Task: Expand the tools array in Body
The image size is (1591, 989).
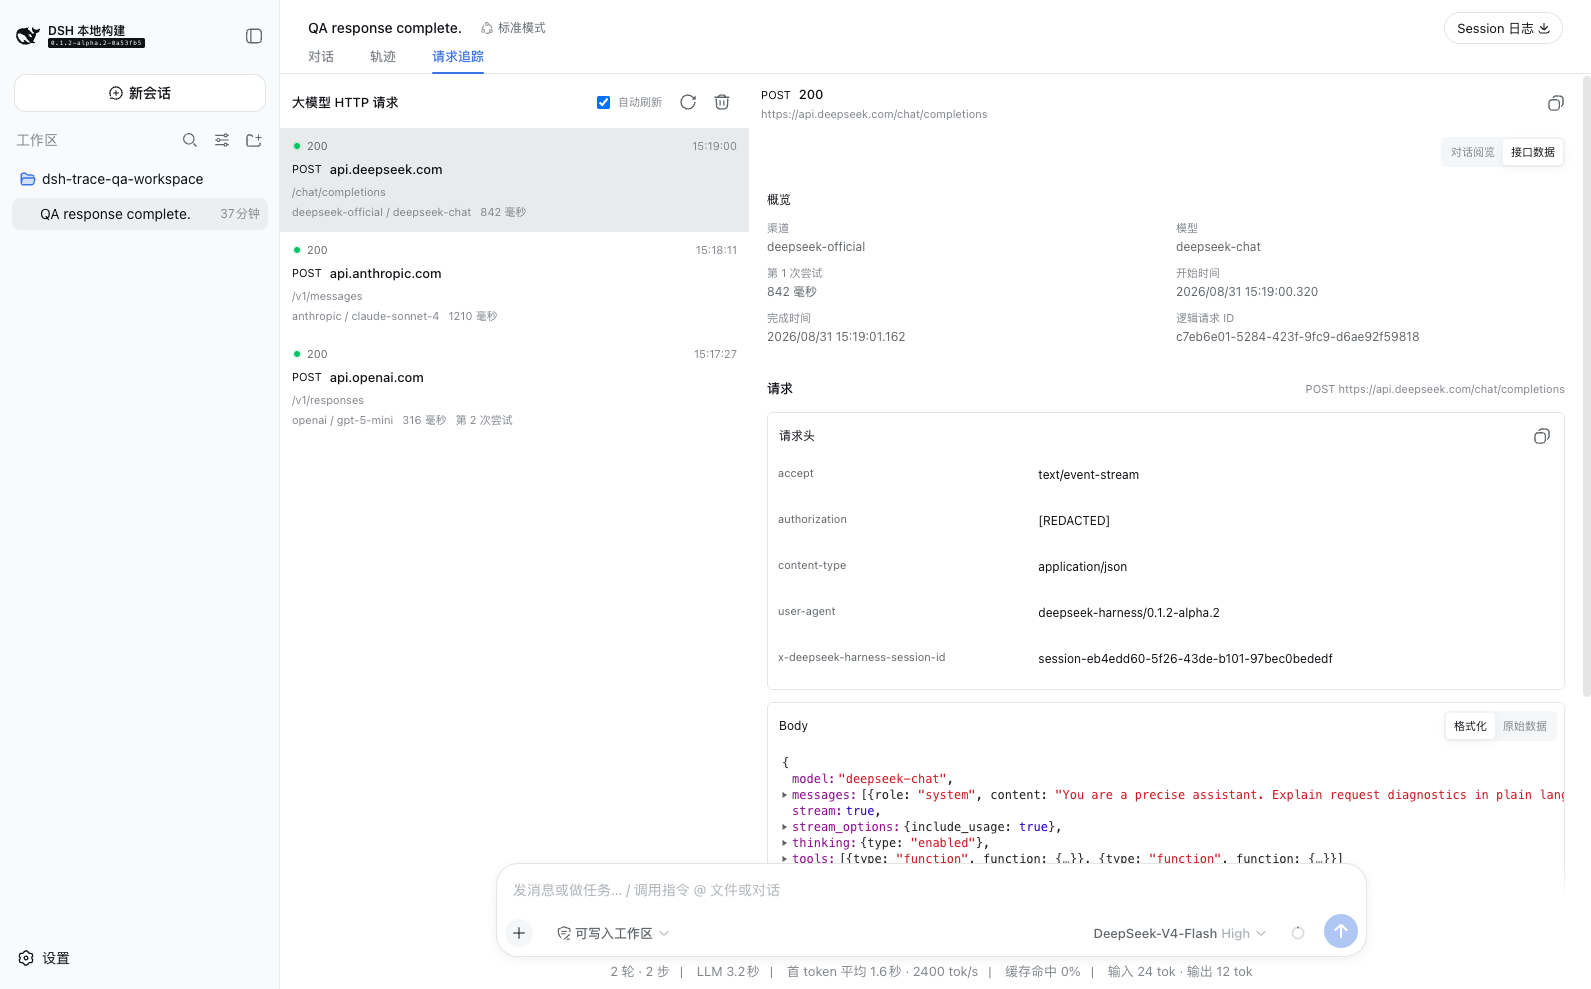Action: click(x=785, y=858)
